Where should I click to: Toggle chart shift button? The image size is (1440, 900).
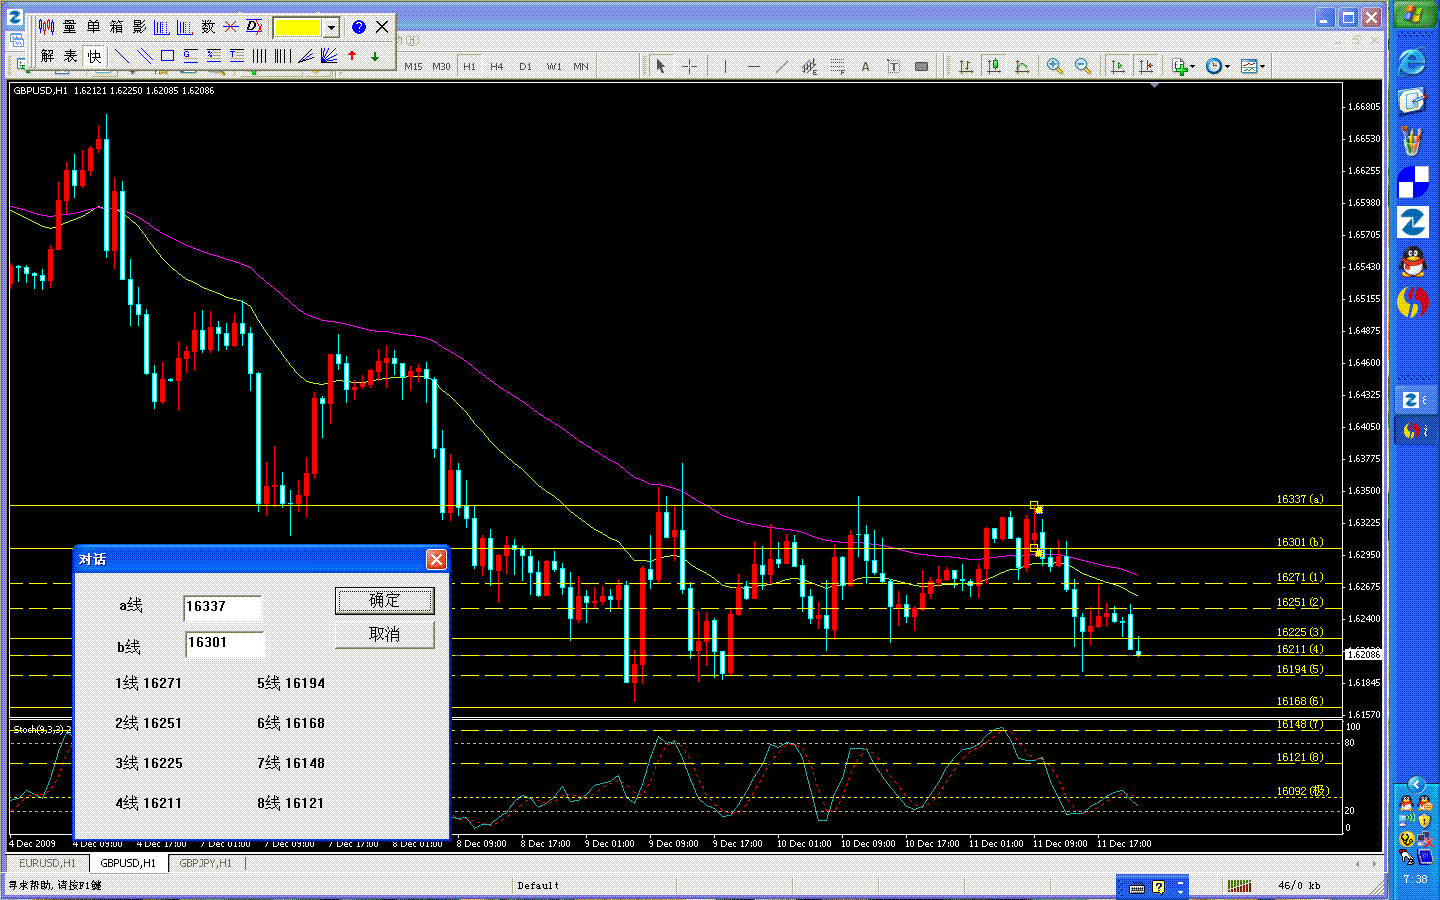tap(1146, 66)
